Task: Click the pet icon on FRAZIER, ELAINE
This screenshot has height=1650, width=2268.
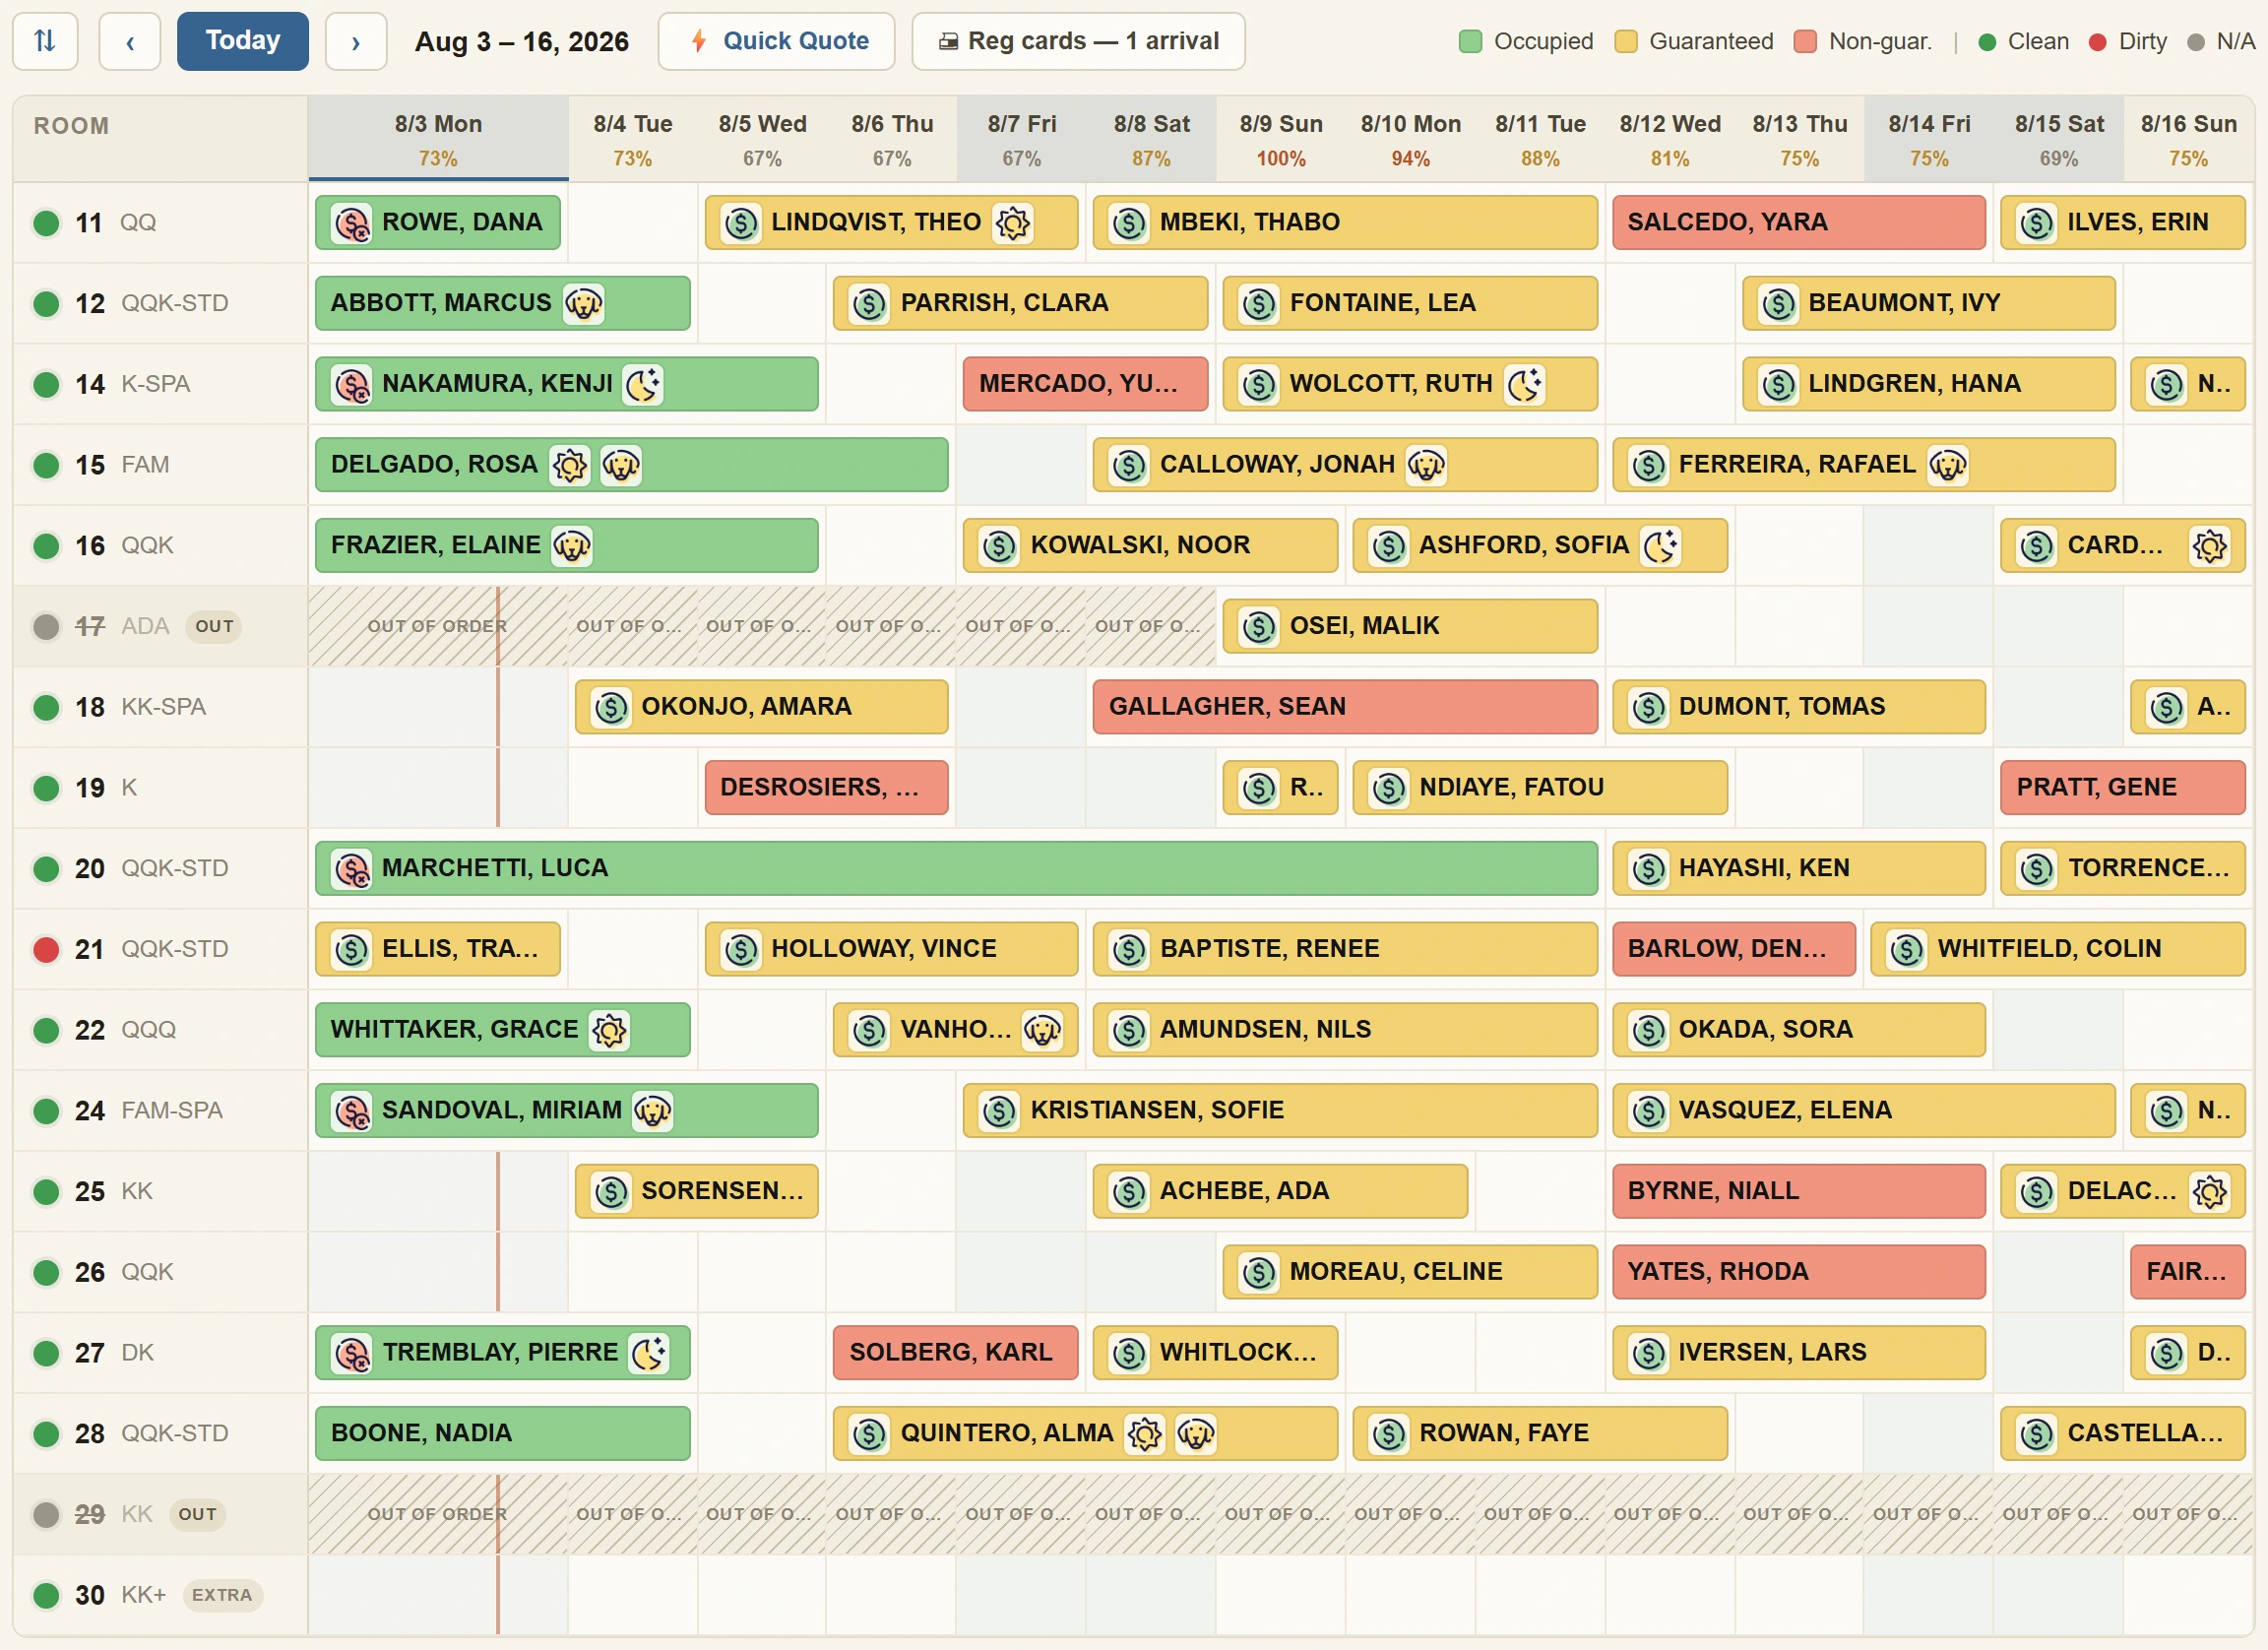Action: tap(572, 546)
